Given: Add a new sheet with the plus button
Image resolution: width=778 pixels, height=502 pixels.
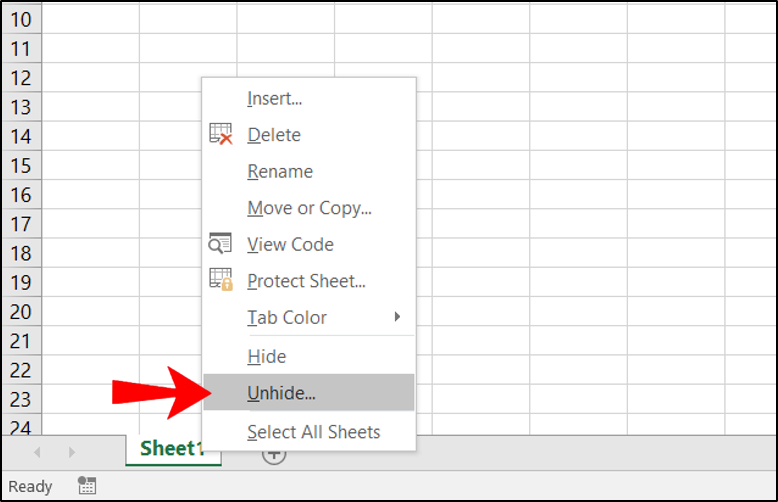Looking at the screenshot, I should point(274,455).
